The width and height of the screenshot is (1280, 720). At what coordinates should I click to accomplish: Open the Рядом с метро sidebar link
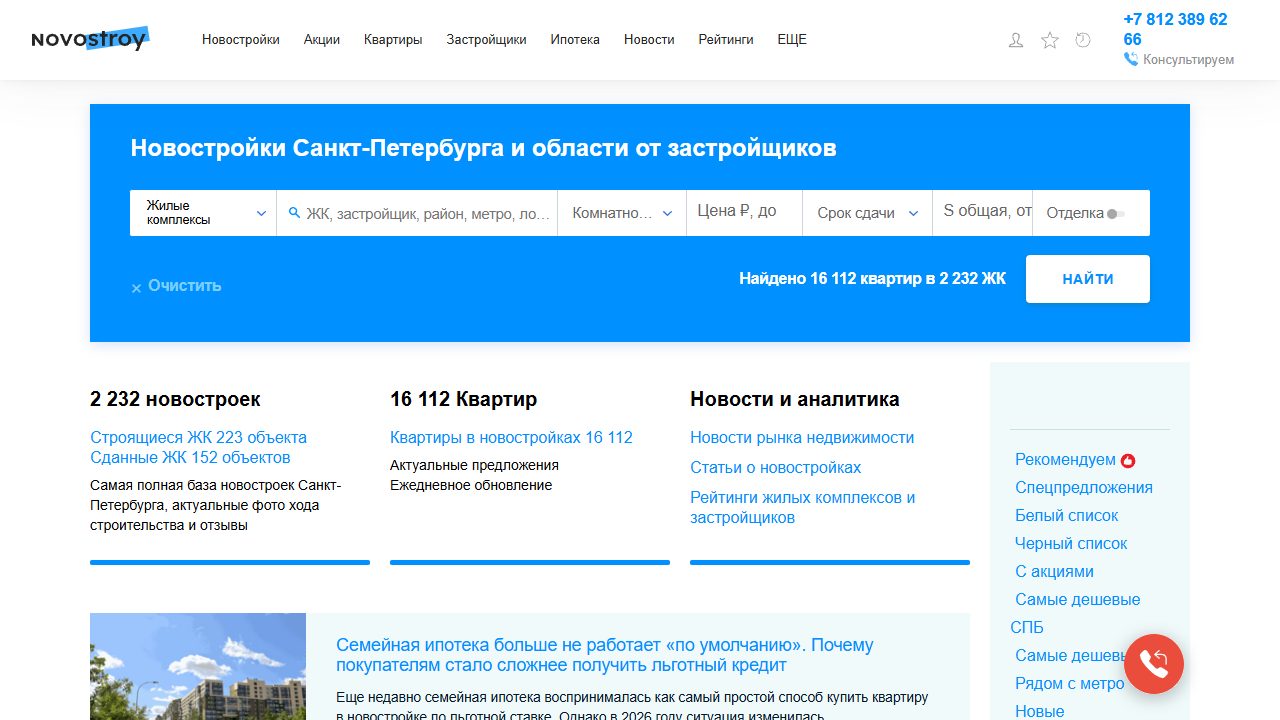pos(1070,684)
